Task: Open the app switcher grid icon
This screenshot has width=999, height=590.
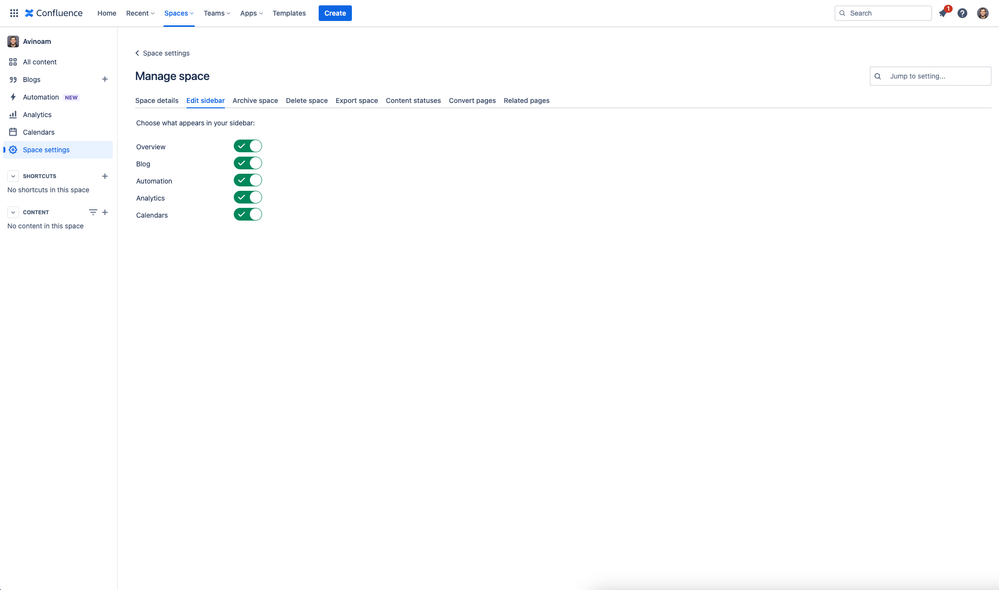Action: coord(13,12)
